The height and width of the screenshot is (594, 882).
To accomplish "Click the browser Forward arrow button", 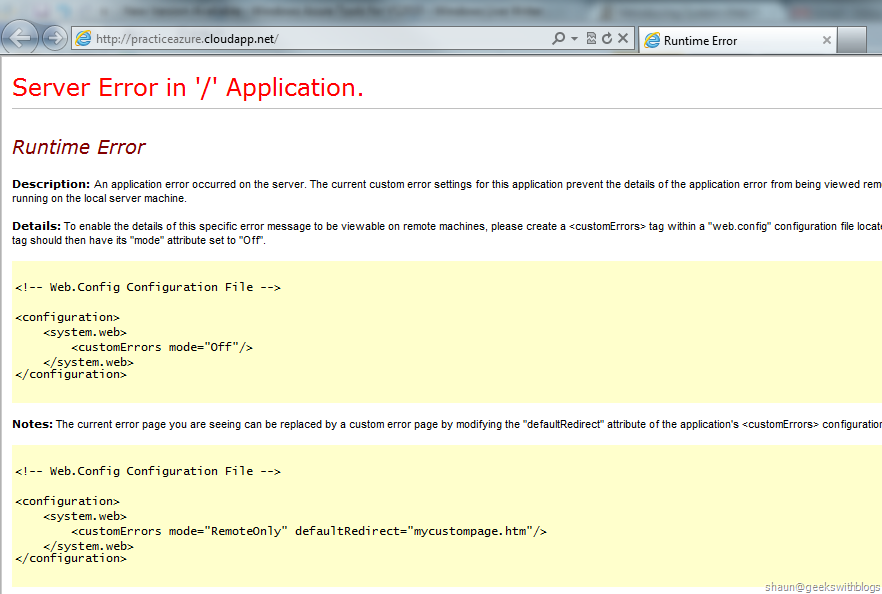I will coord(54,39).
